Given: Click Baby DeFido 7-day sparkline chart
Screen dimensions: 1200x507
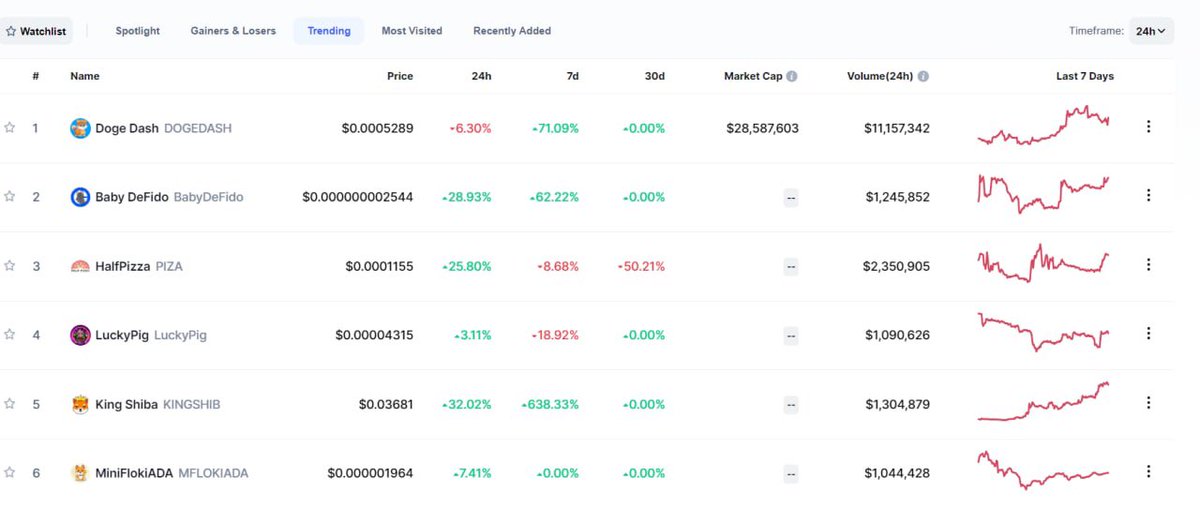Looking at the screenshot, I should (1043, 193).
